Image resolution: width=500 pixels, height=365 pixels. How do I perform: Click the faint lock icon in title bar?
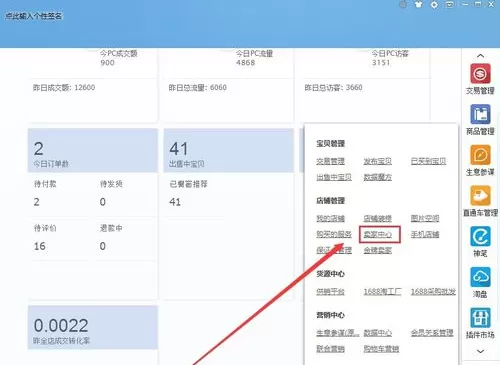point(403,4)
